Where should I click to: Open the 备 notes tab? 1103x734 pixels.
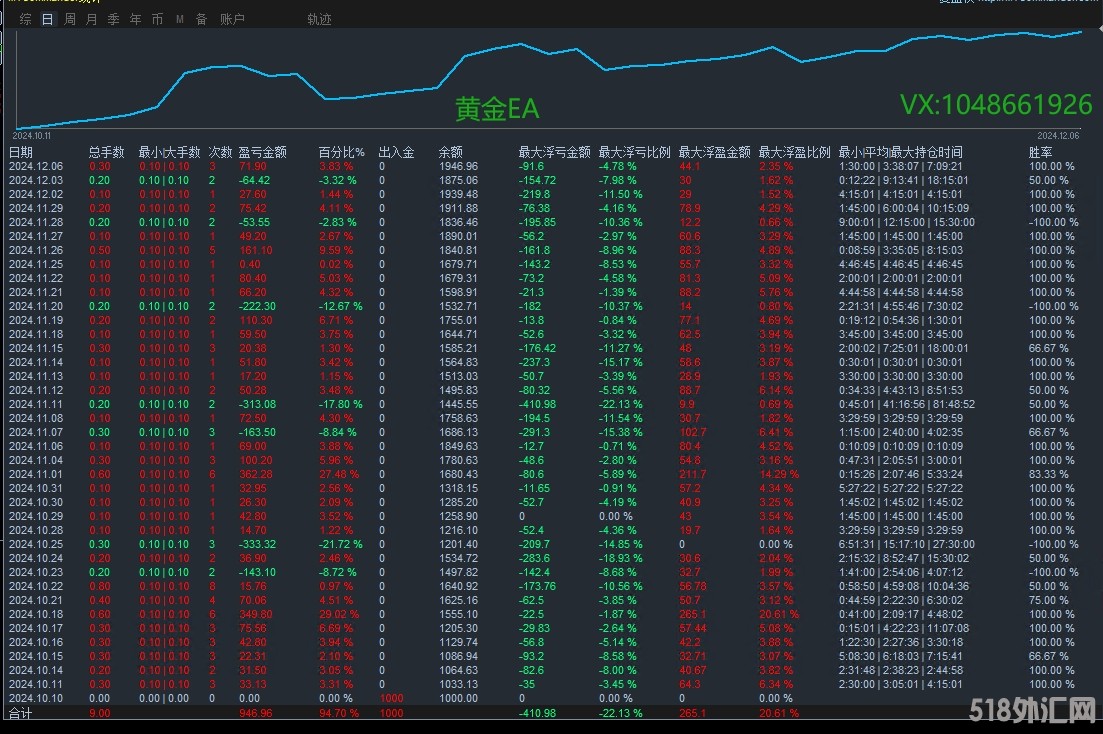[202, 19]
